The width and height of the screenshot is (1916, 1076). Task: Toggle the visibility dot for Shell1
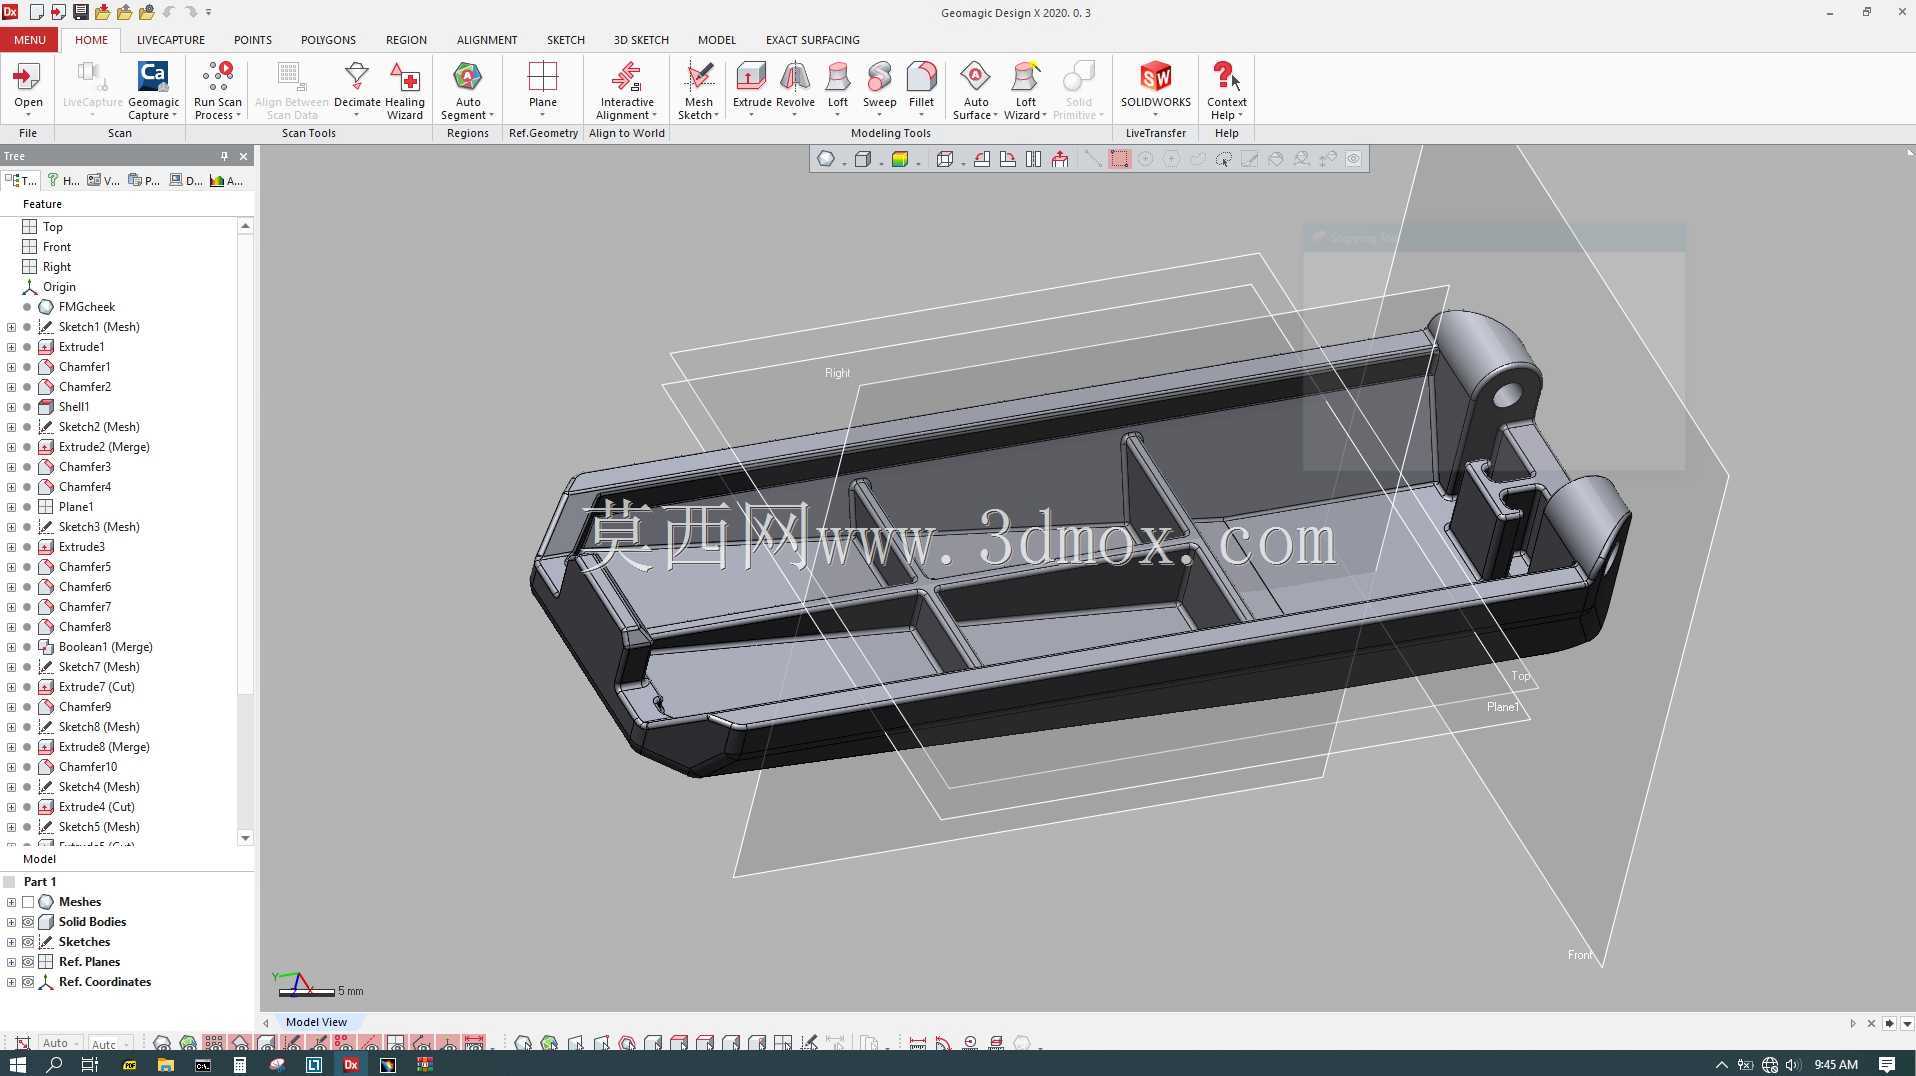coord(27,407)
